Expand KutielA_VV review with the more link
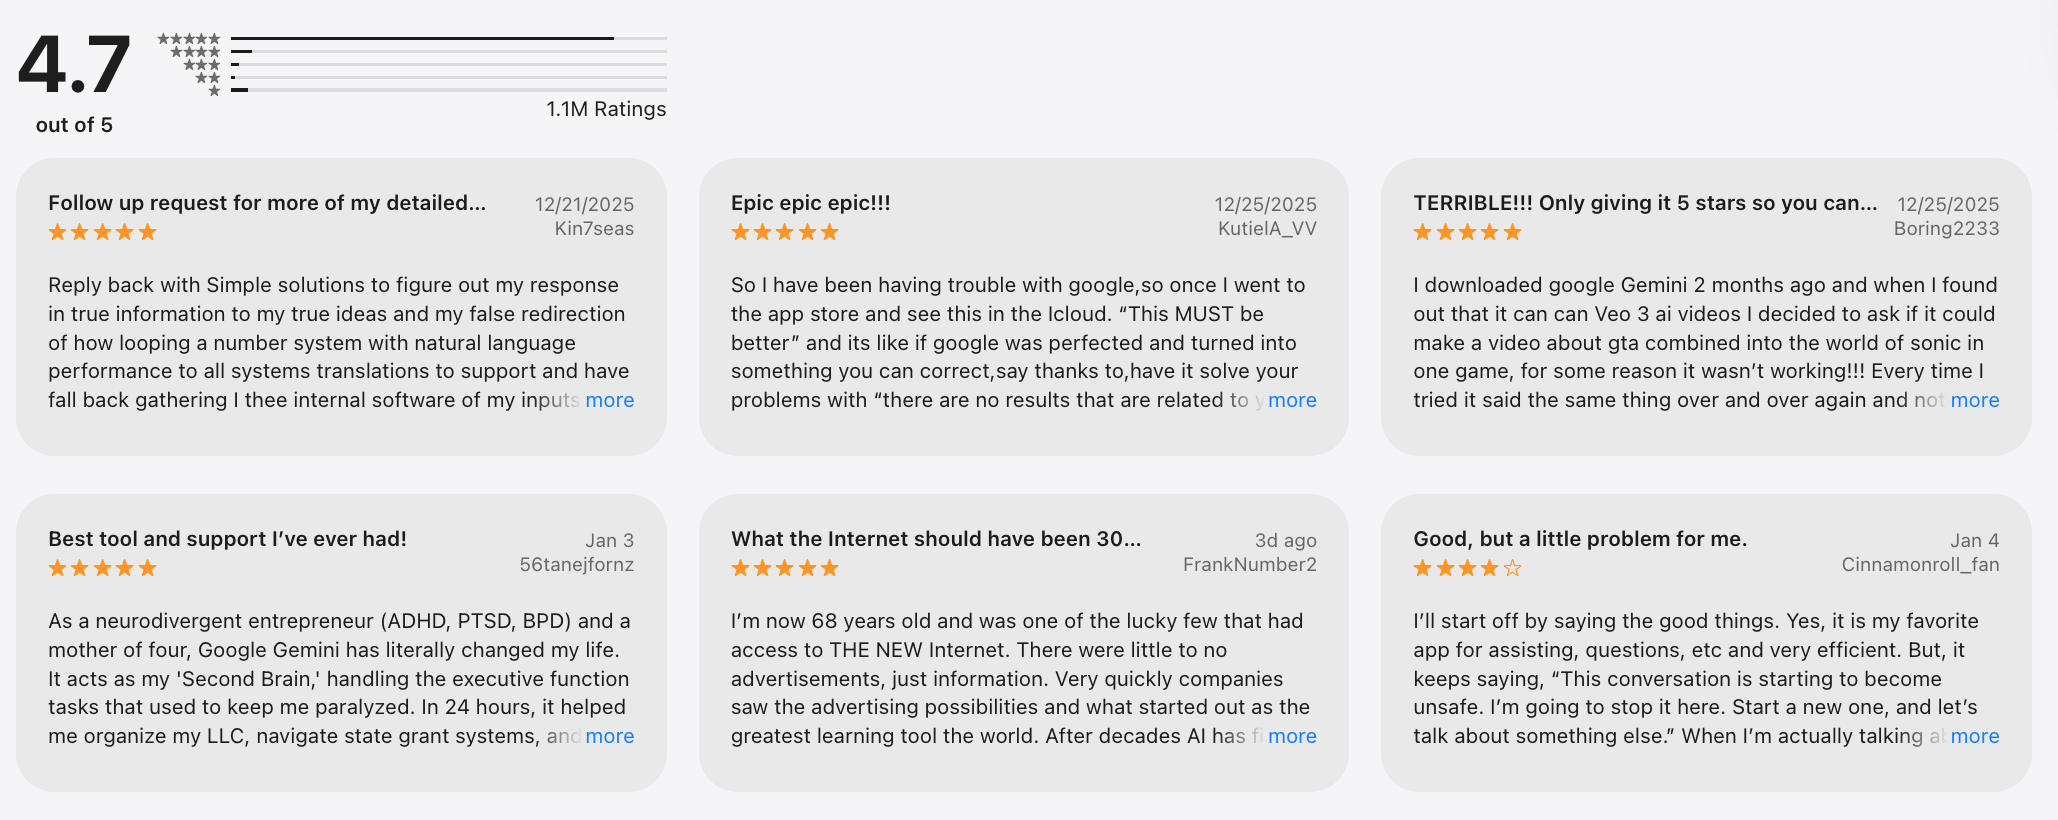This screenshot has width=2058, height=820. coord(1292,400)
